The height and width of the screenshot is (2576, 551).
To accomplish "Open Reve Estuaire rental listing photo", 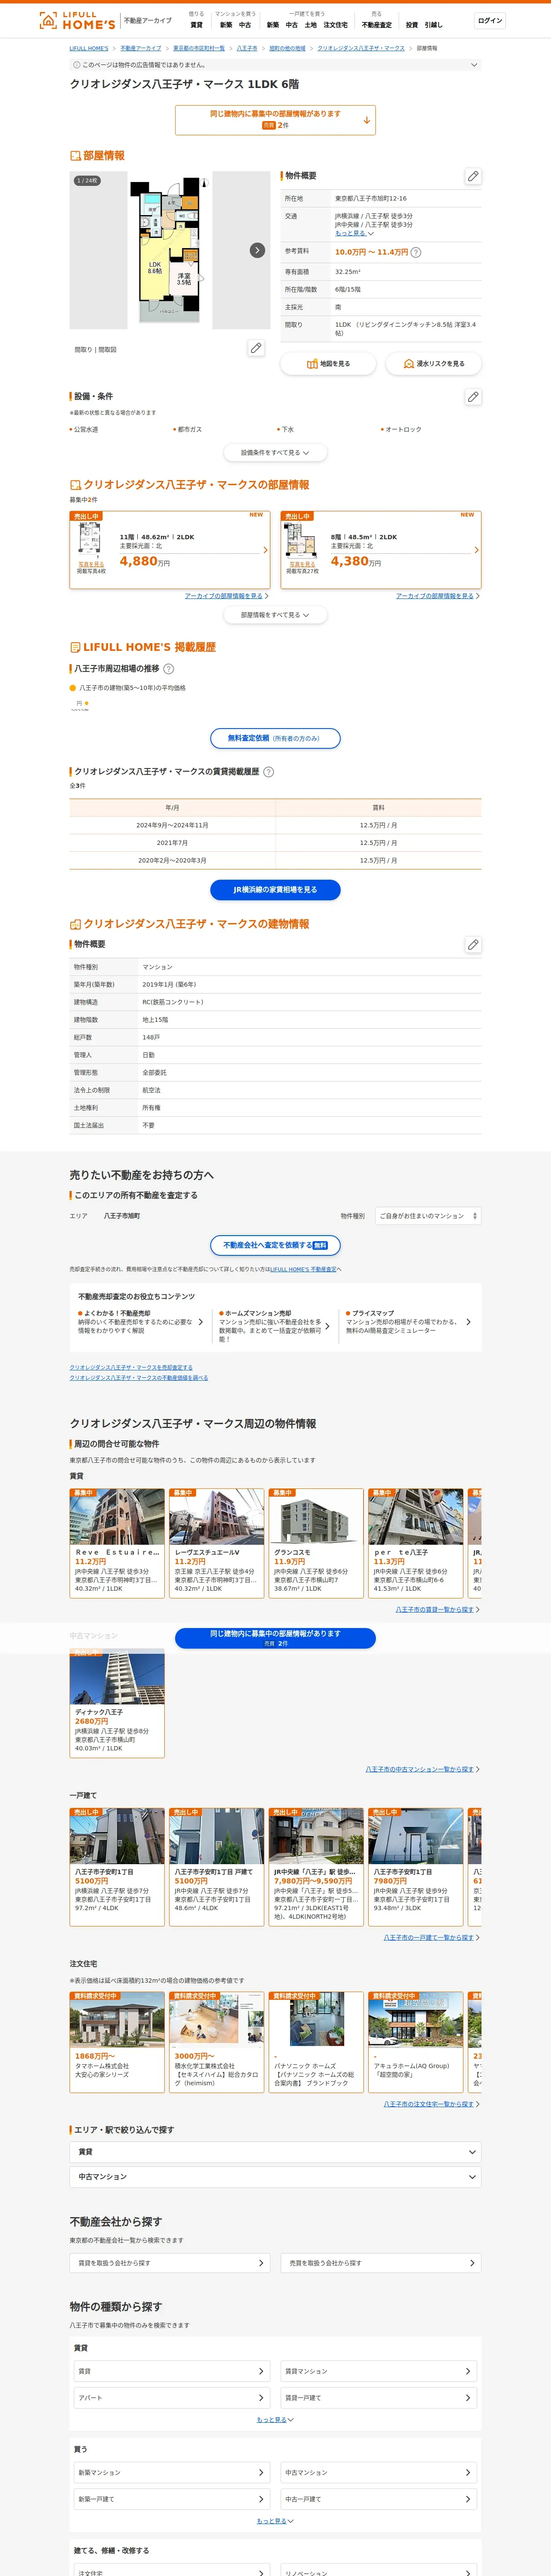I will [117, 1517].
